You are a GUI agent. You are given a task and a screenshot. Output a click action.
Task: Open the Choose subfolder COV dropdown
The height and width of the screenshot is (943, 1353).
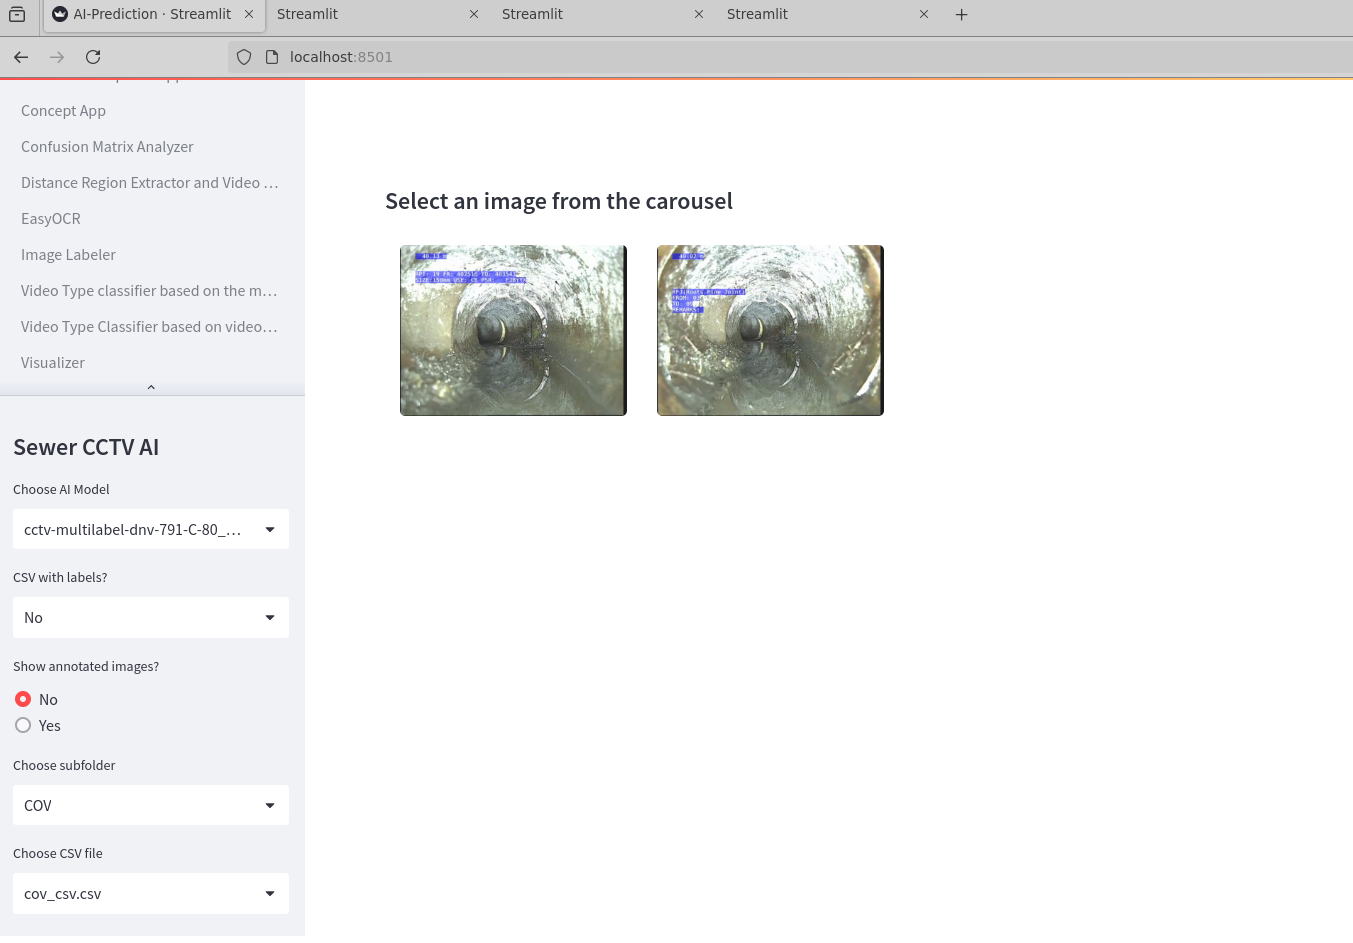coord(151,805)
